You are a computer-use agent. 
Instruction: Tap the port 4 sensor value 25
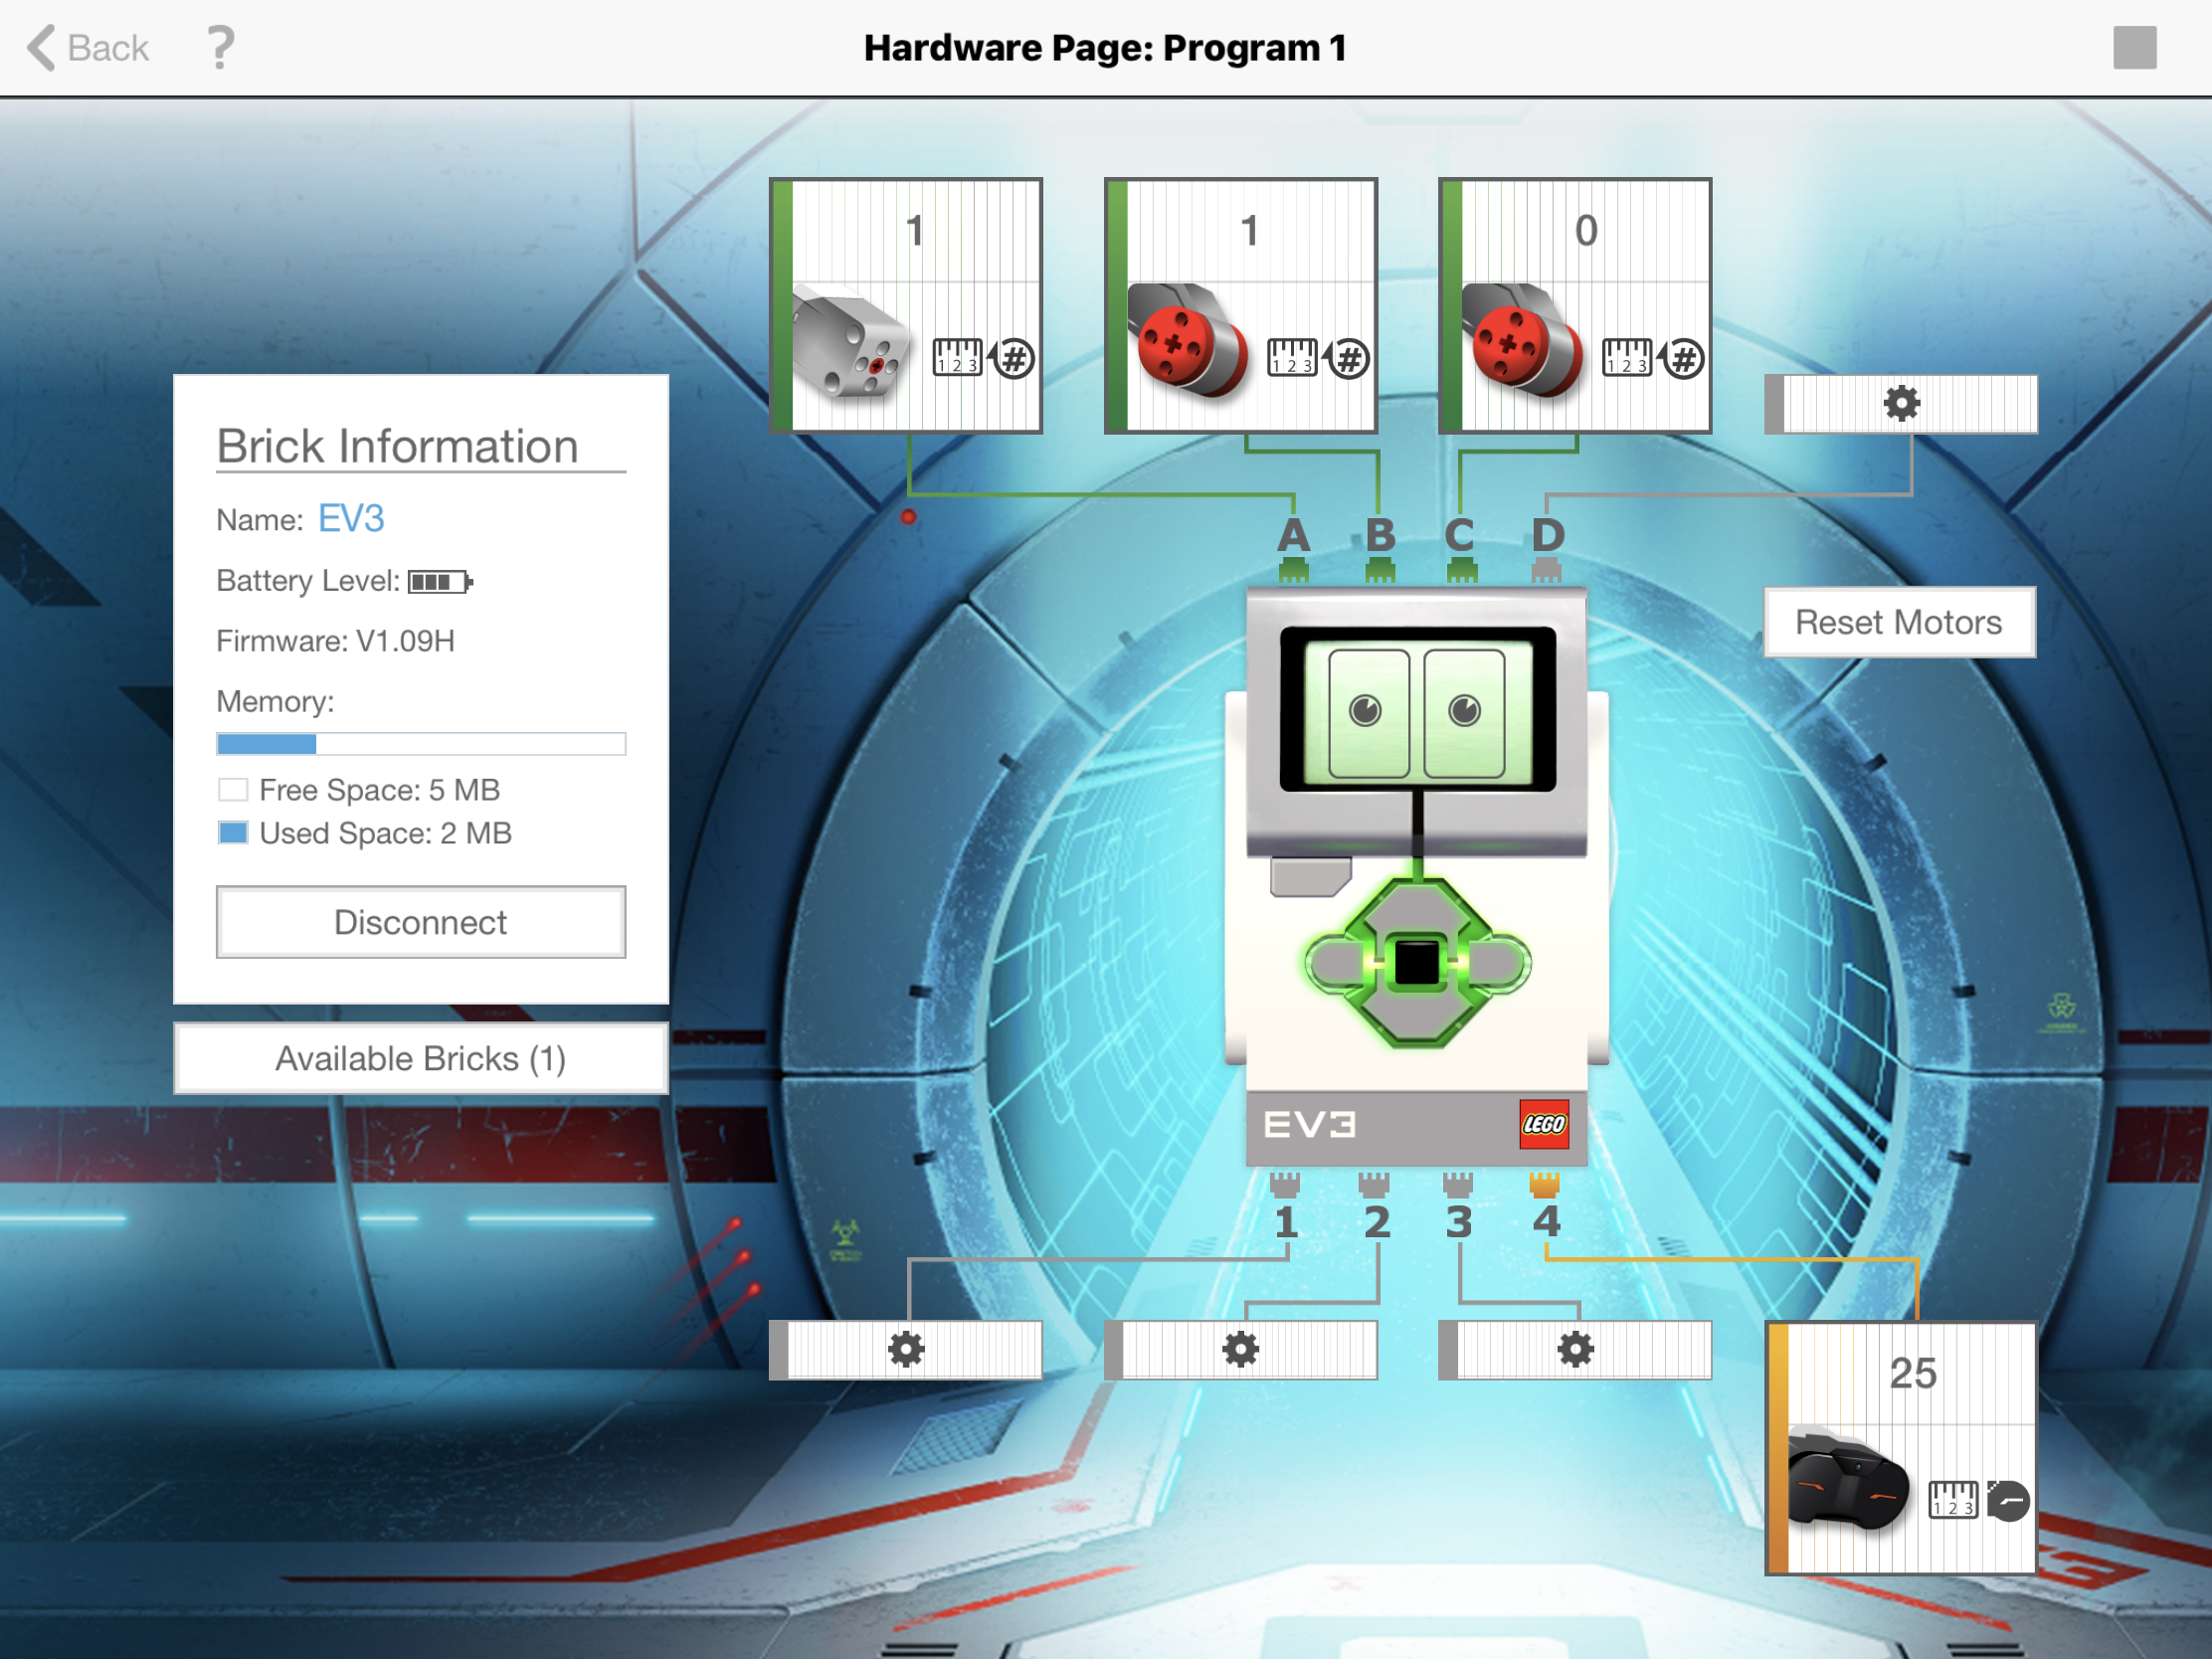tap(1913, 1373)
